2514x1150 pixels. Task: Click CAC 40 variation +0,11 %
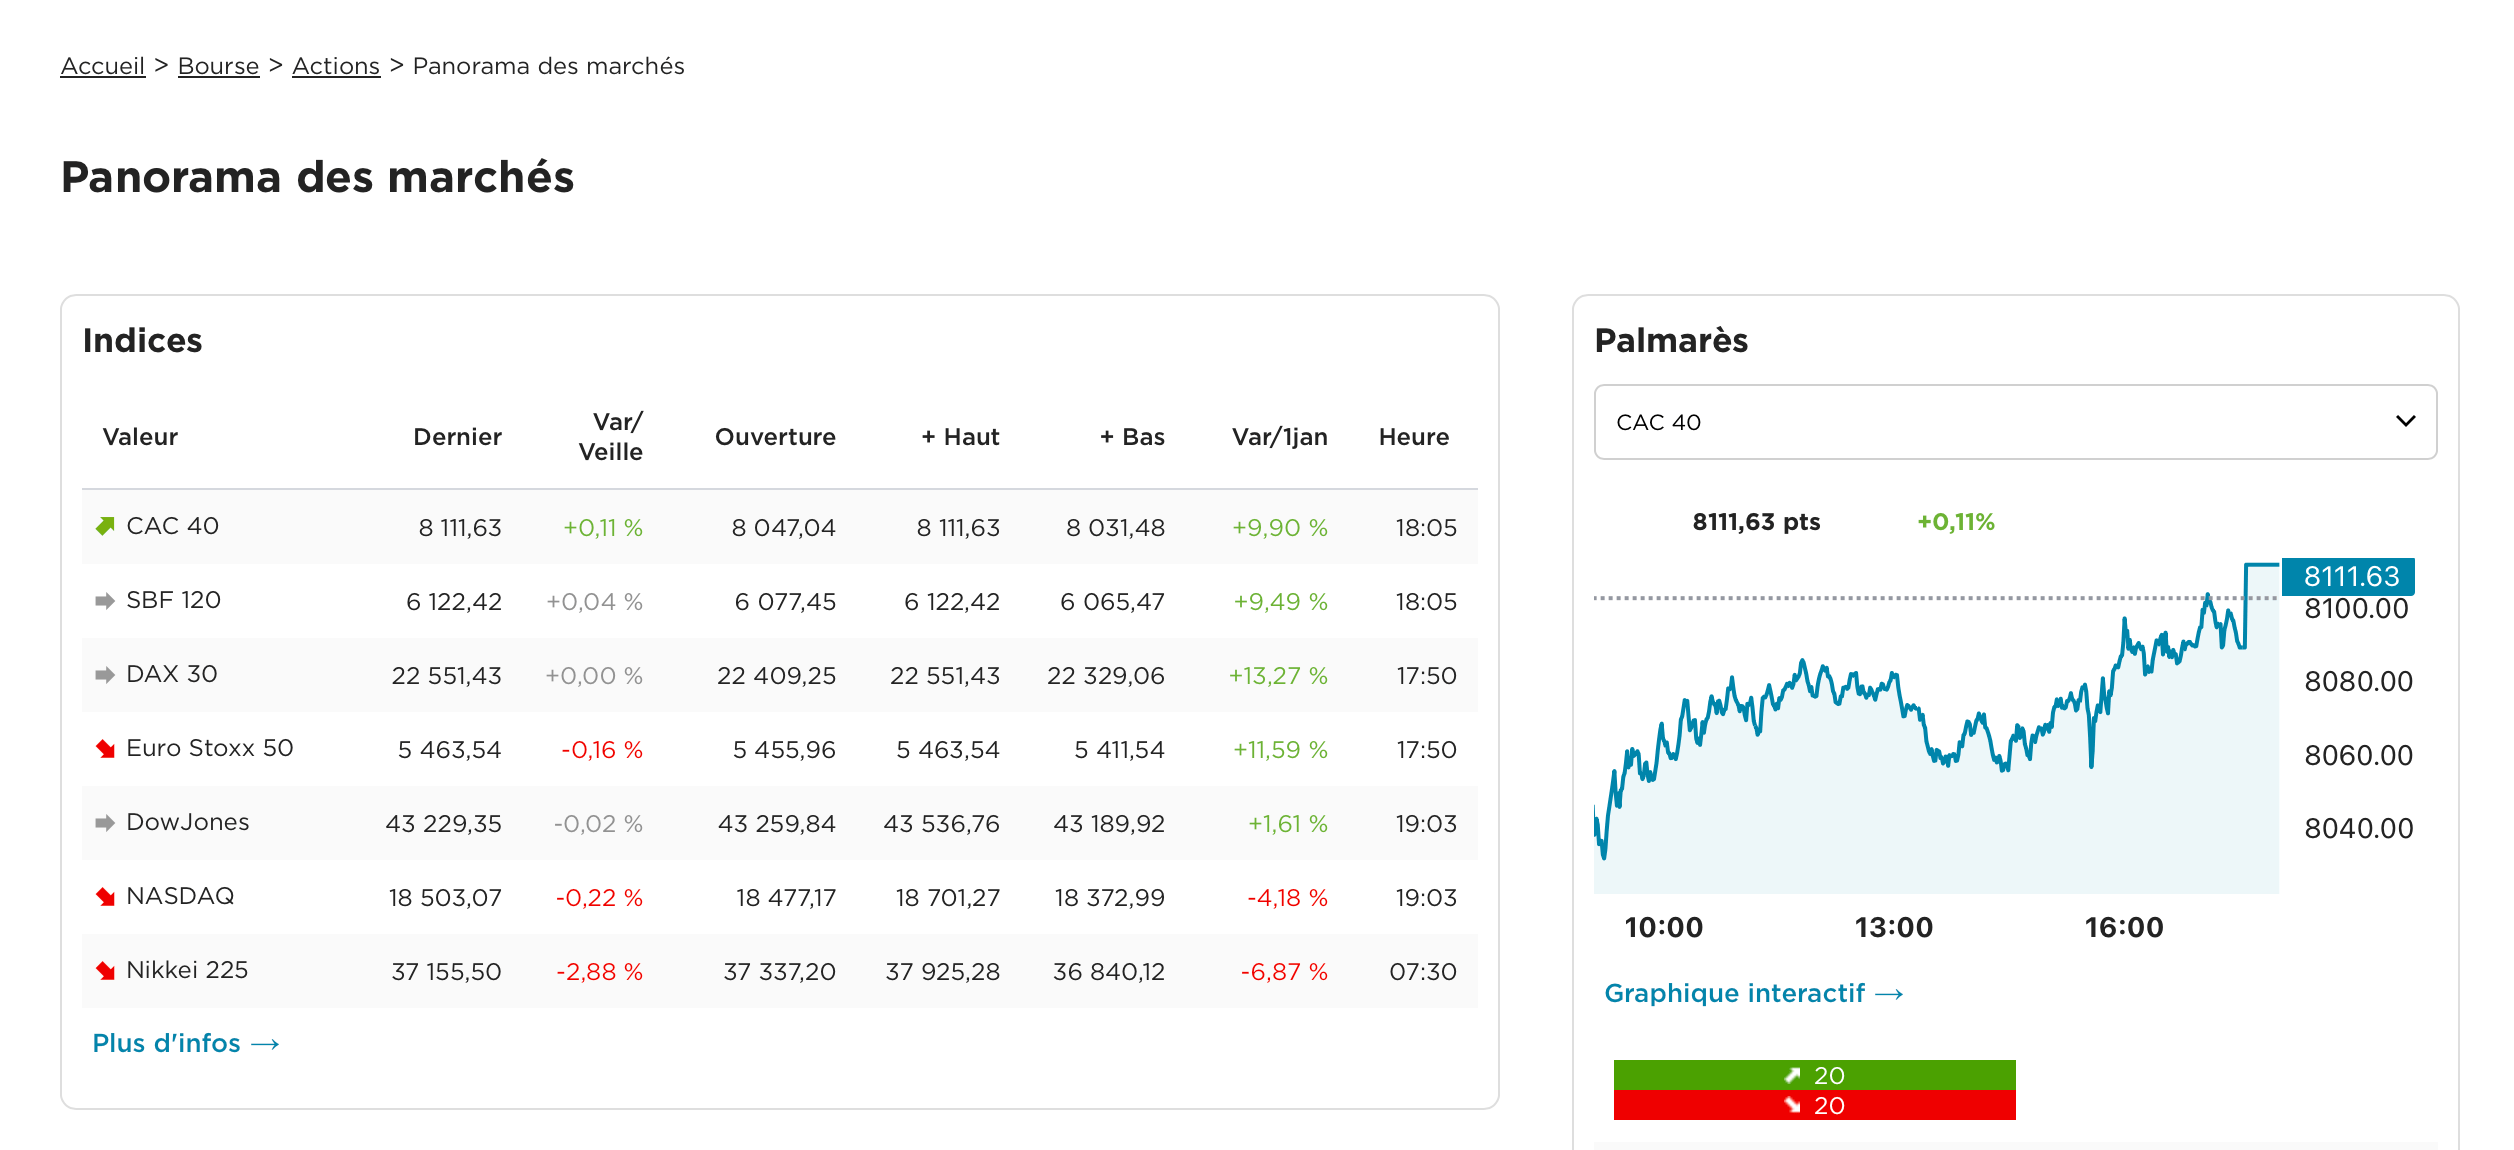pyautogui.click(x=603, y=528)
